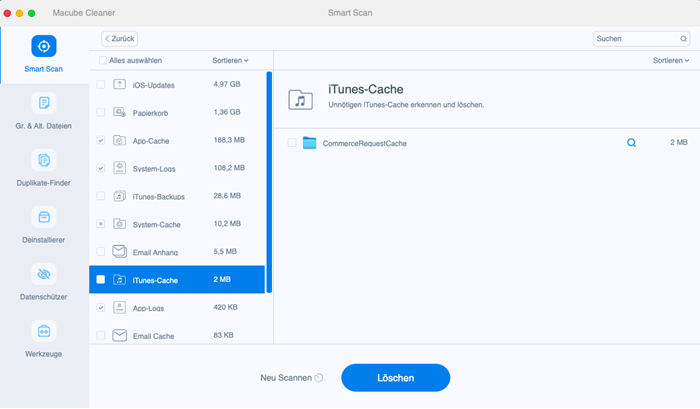
Task: Switch to Werkzeuge label
Action: (x=44, y=354)
